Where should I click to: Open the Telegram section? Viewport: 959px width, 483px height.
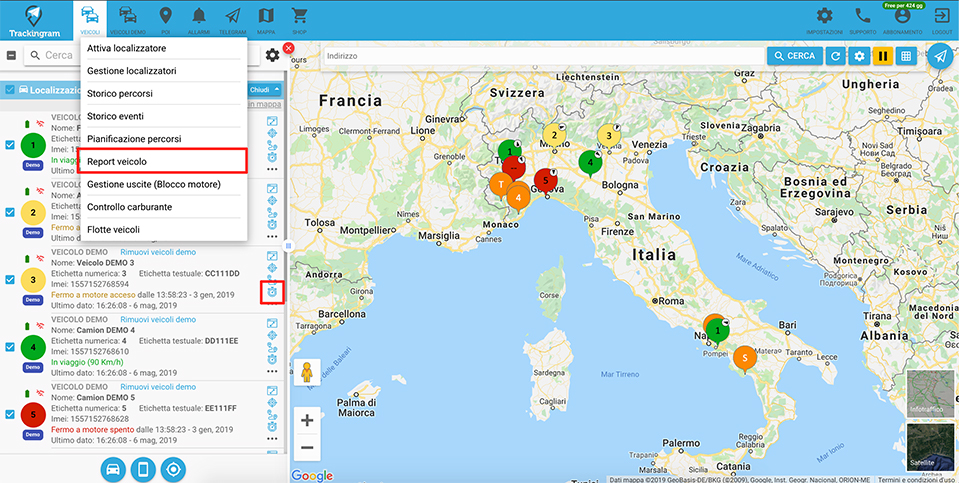pos(232,20)
